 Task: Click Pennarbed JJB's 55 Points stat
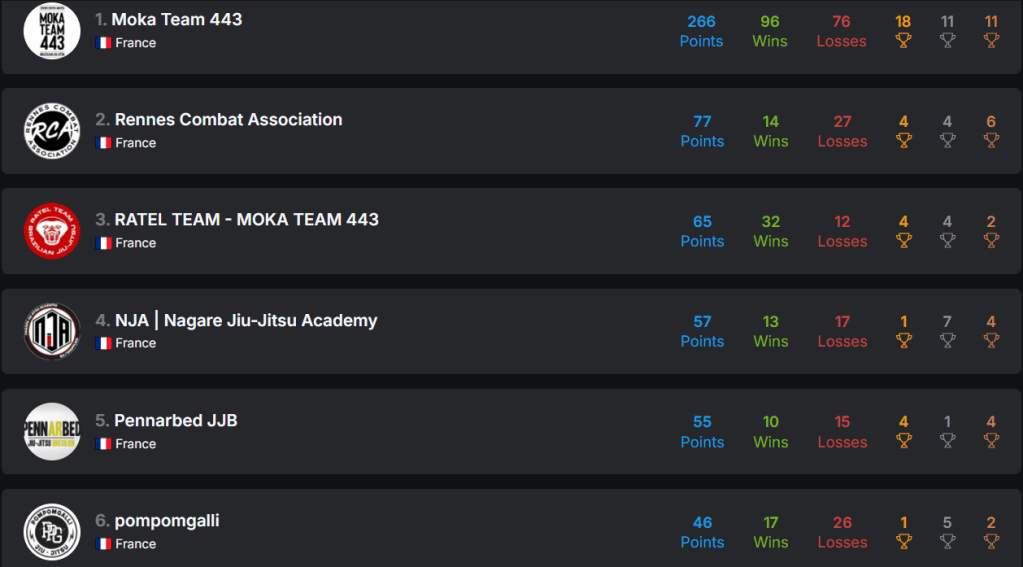(702, 431)
